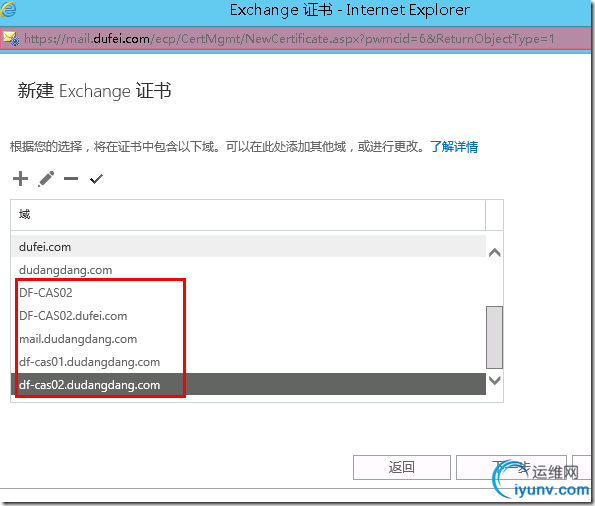Select the df-cas02.dudangdang.com row
Image resolution: width=595 pixels, height=506 pixels.
click(x=248, y=385)
